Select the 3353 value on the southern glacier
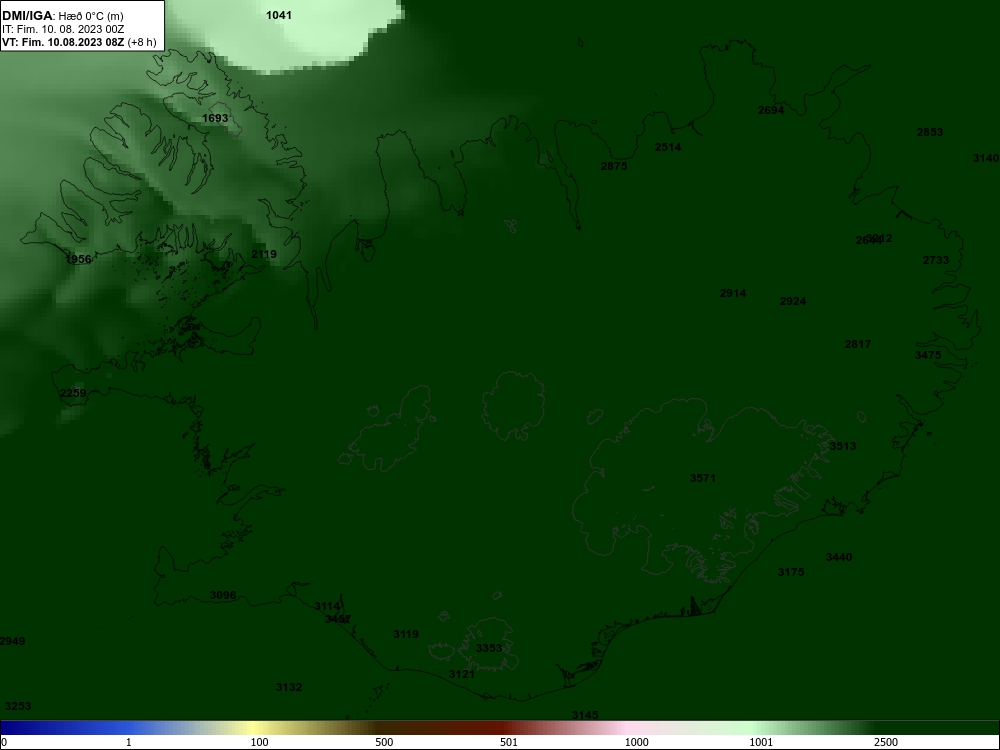This screenshot has width=1000, height=750. coord(489,648)
